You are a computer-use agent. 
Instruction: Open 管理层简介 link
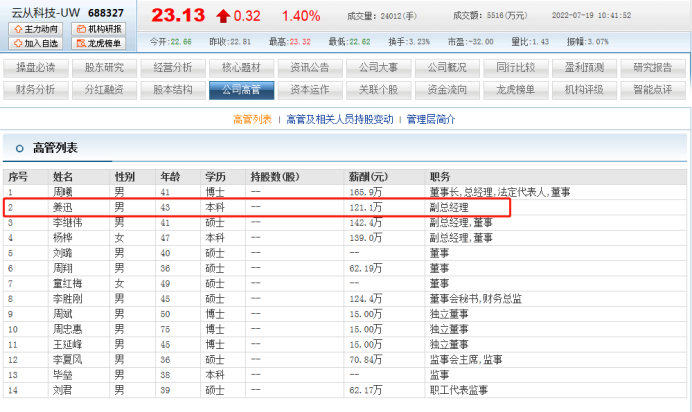pyautogui.click(x=431, y=120)
